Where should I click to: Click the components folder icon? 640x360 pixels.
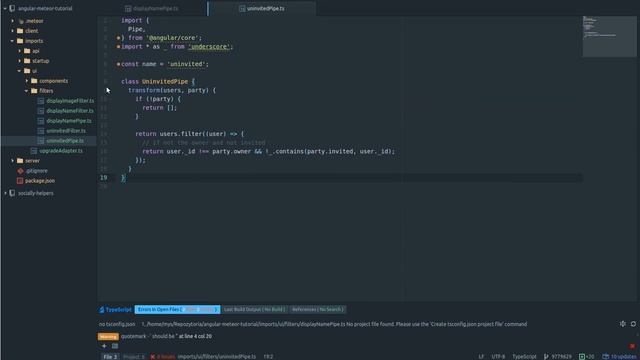[x=34, y=81]
